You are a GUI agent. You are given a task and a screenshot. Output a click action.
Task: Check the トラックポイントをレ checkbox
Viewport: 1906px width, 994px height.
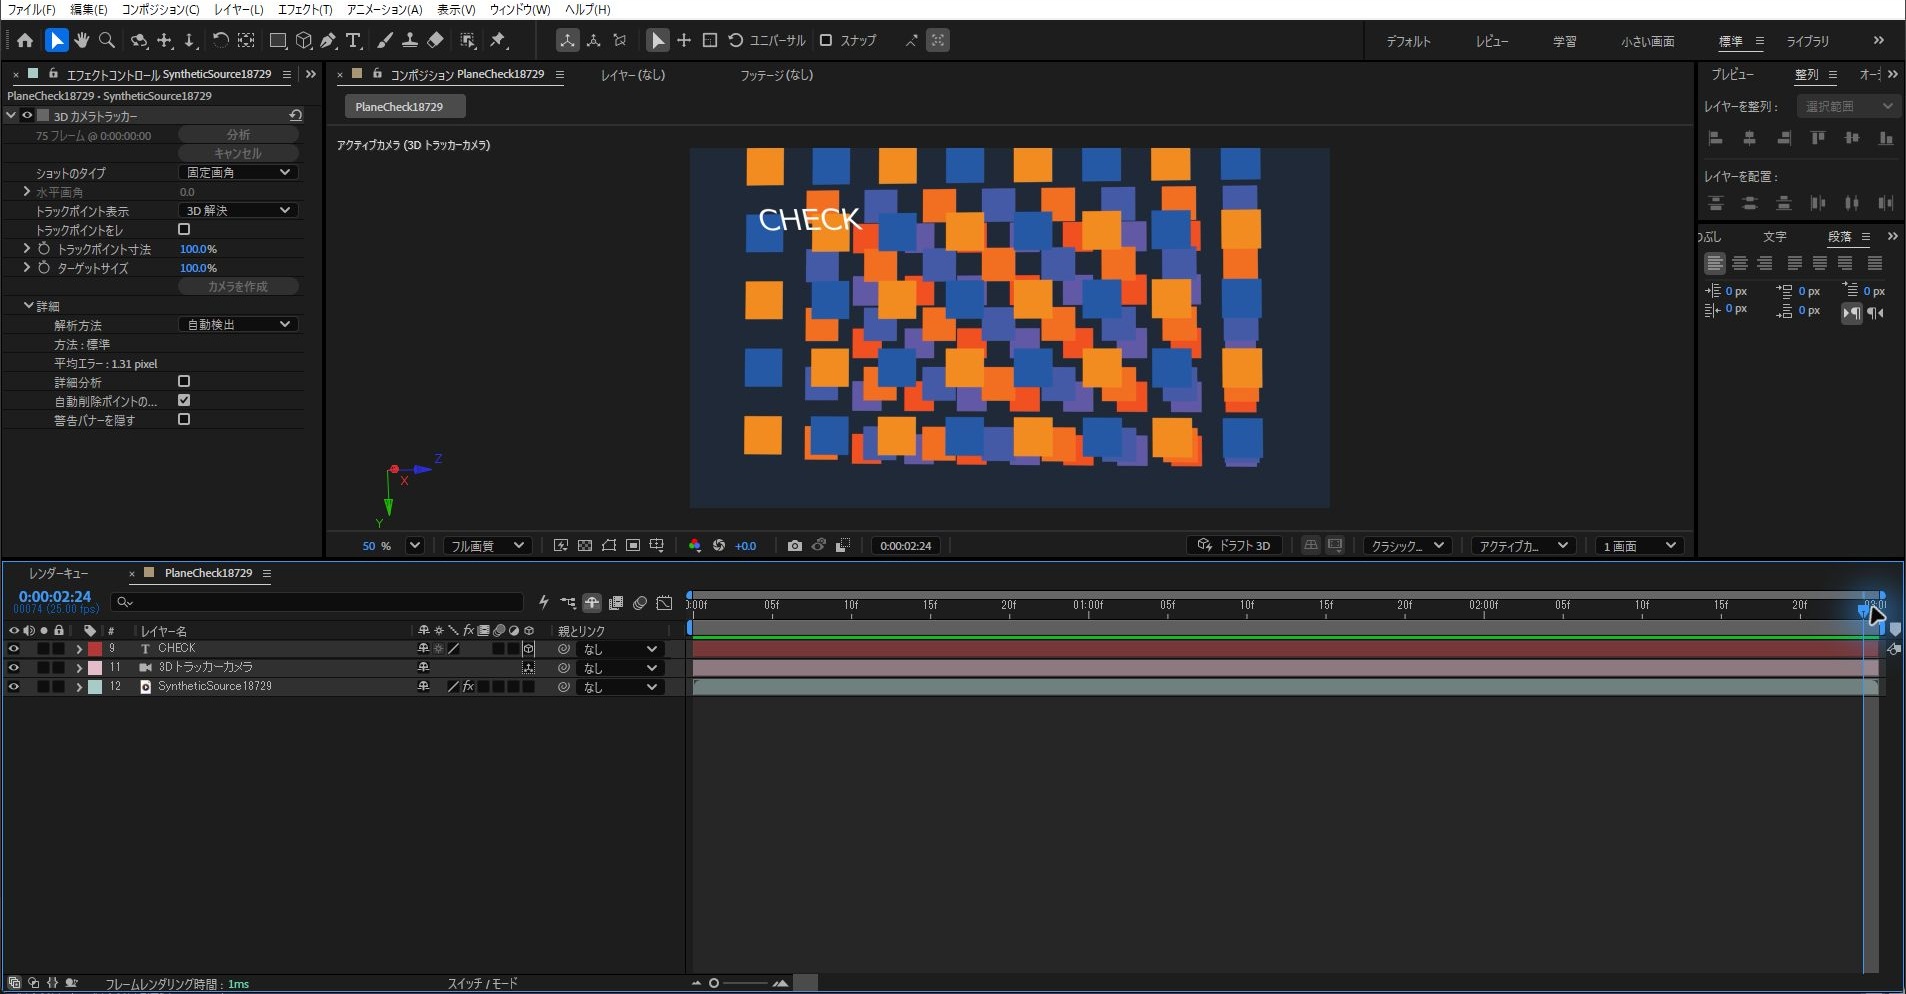pos(184,230)
